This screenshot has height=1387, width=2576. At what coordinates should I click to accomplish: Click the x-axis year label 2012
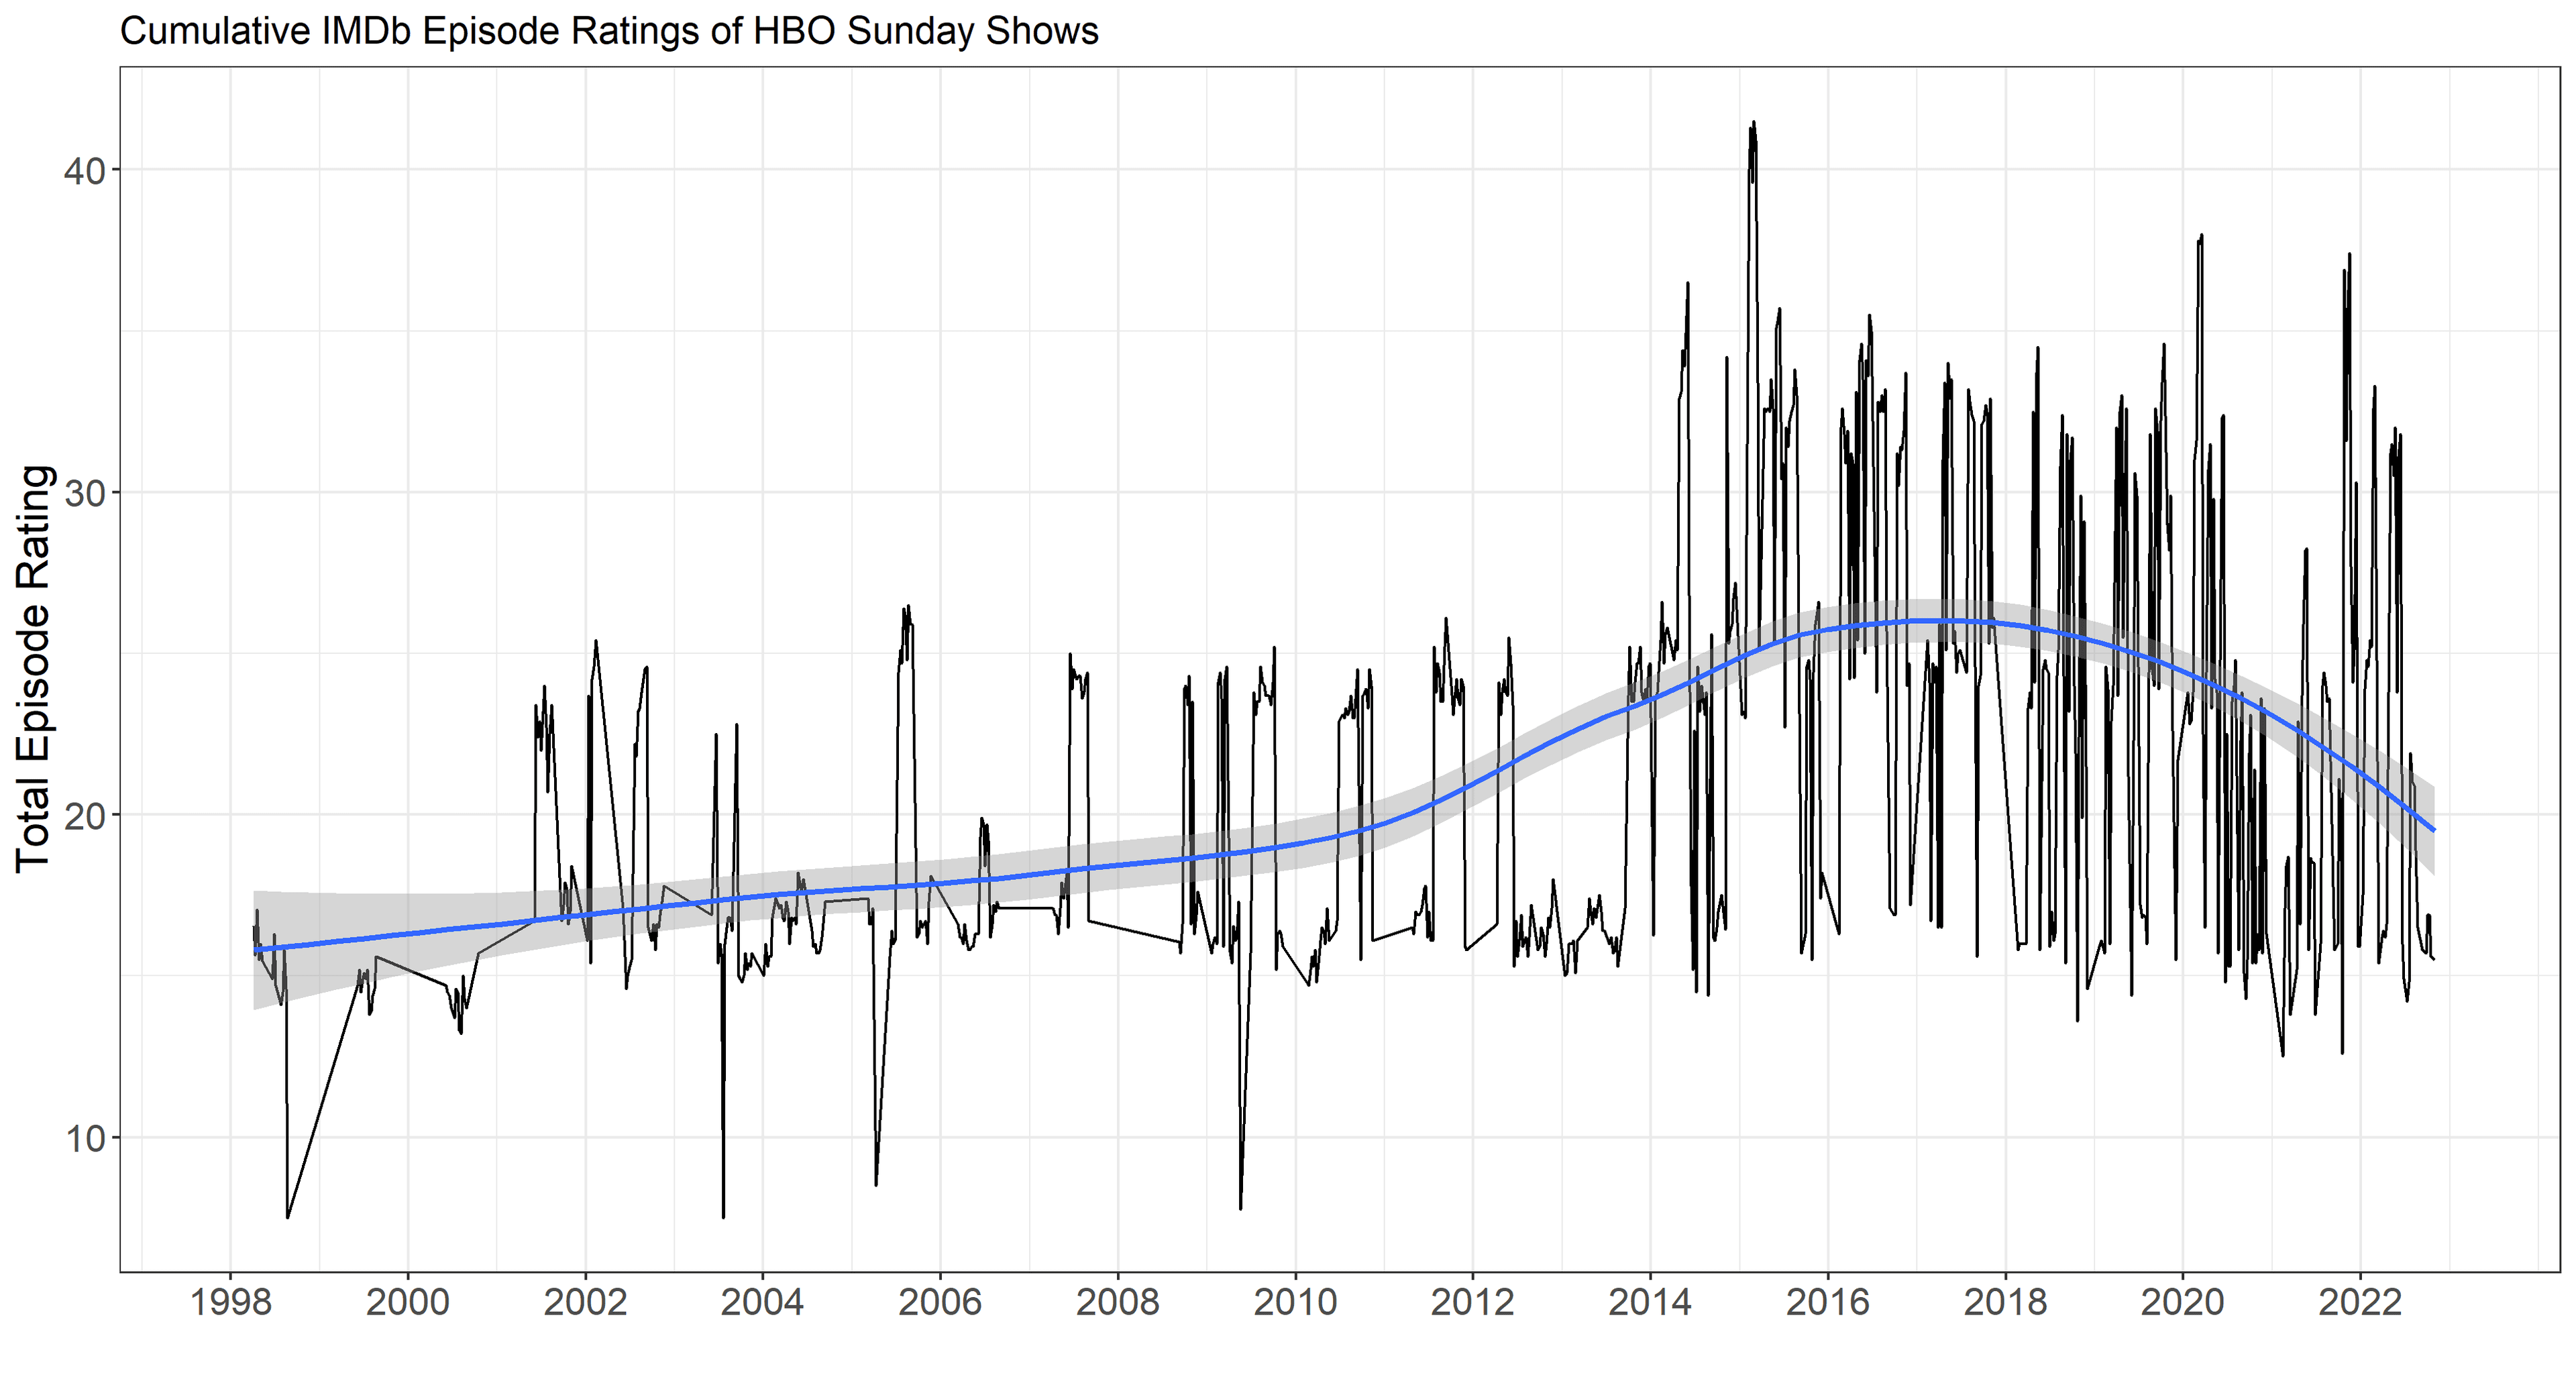pos(1472,1302)
